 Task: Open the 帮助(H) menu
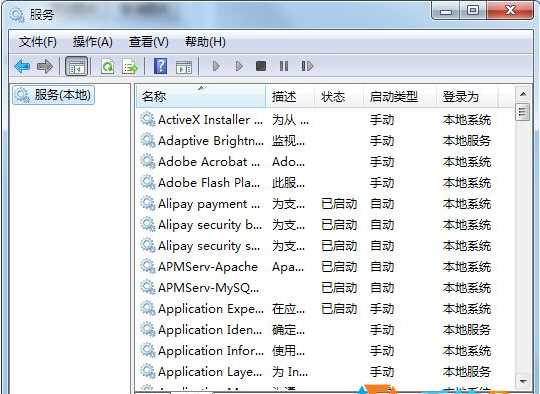click(x=205, y=42)
